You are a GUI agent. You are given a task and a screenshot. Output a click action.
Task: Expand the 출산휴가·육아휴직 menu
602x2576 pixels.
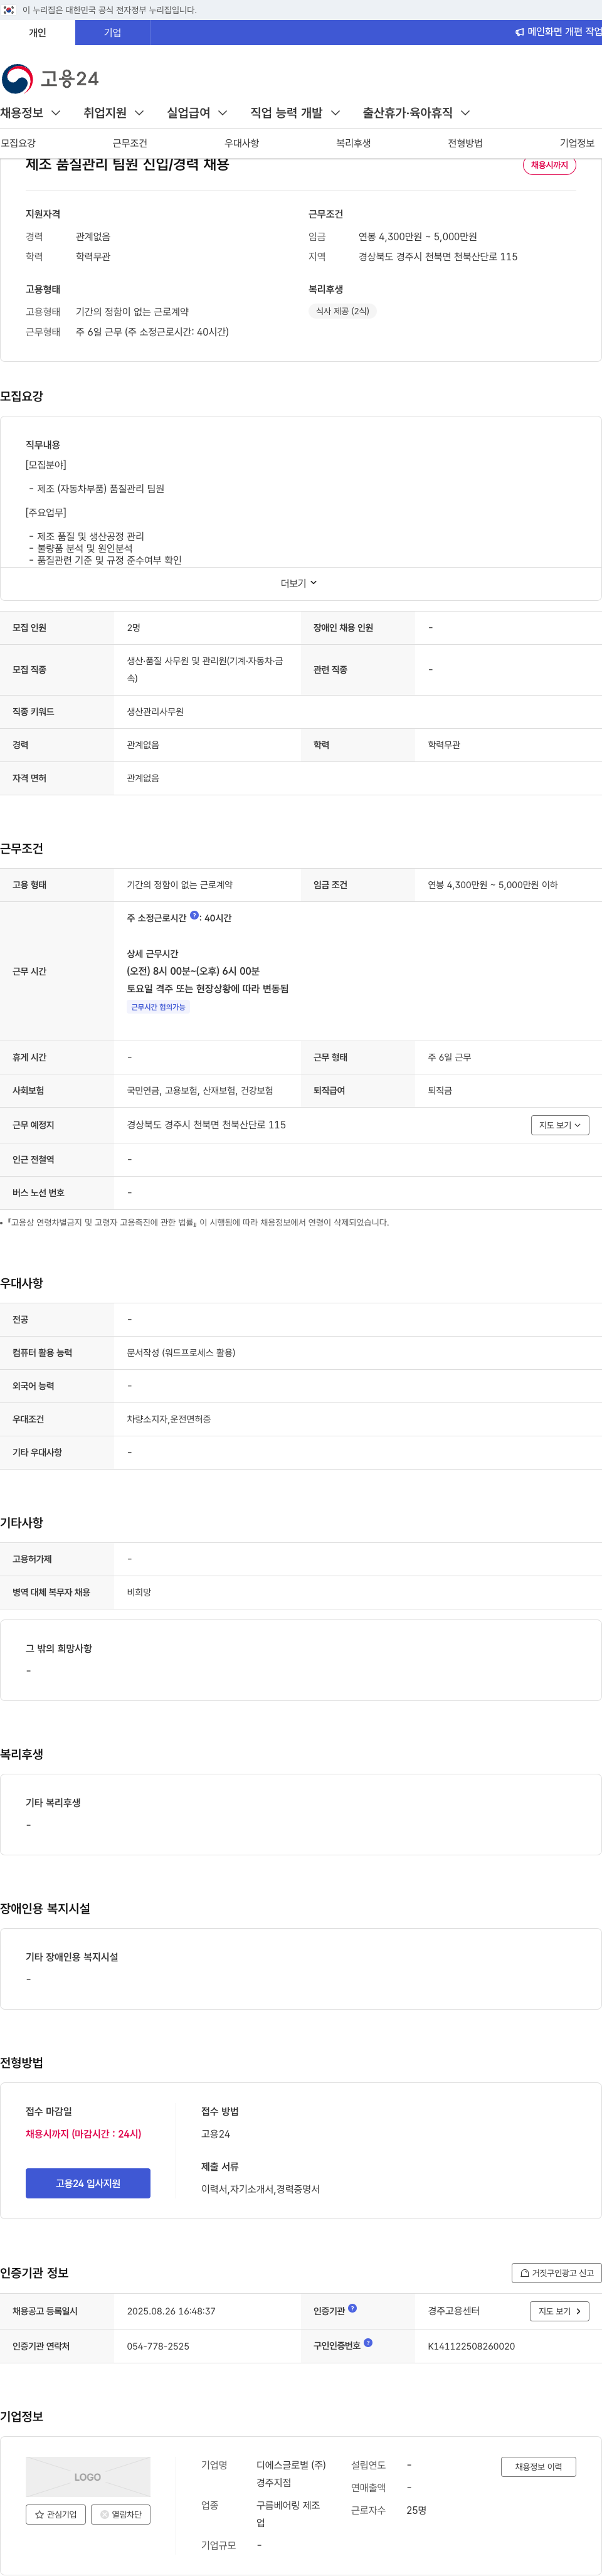point(416,113)
